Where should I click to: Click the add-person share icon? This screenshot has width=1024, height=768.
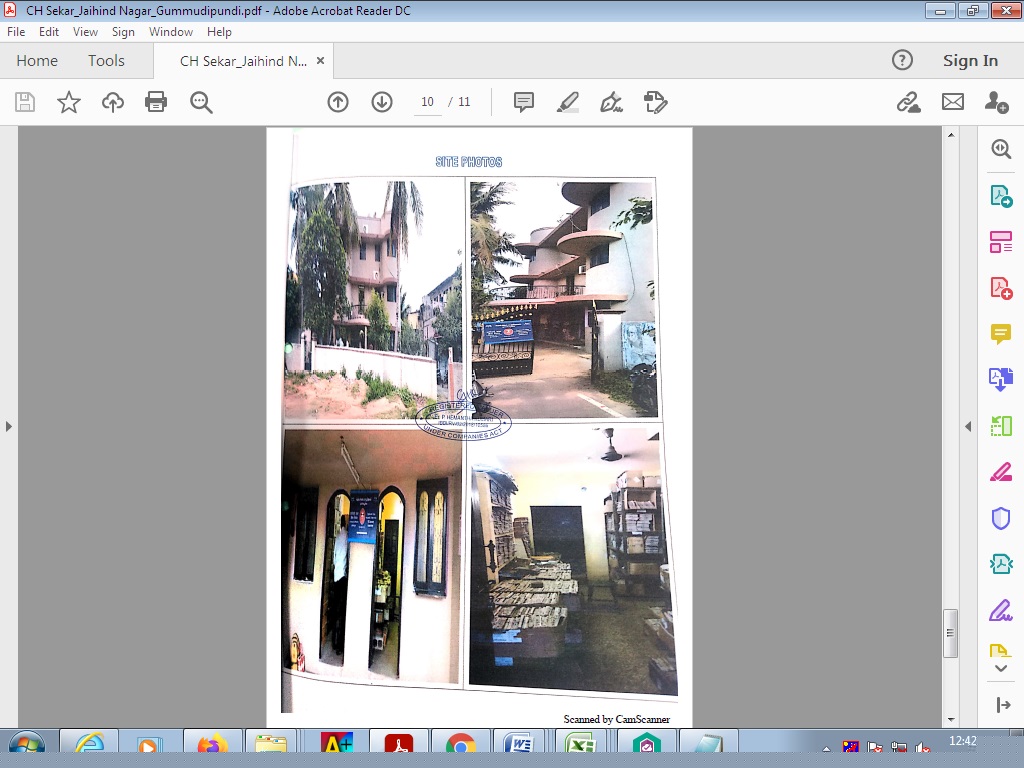point(997,102)
